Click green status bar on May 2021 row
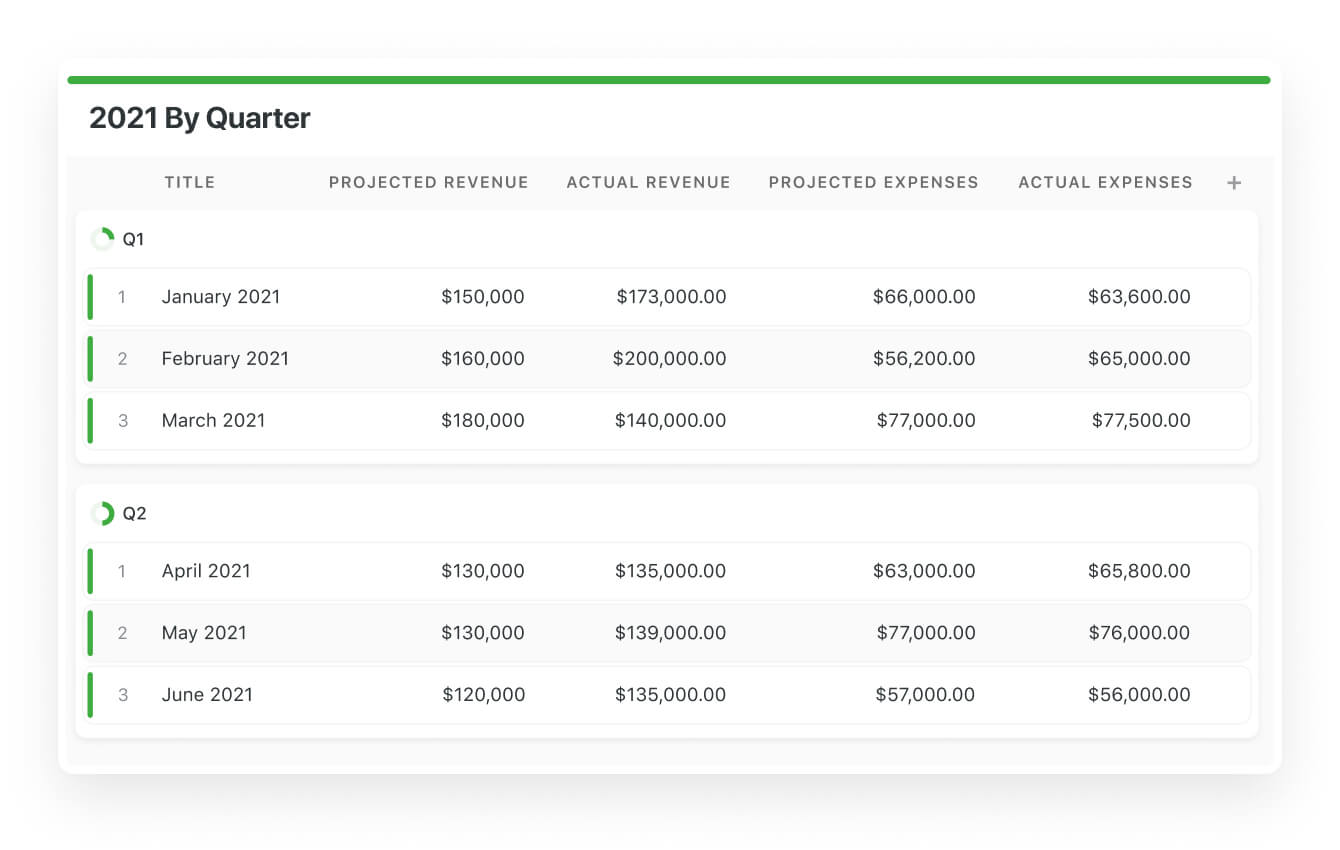 [x=90, y=633]
